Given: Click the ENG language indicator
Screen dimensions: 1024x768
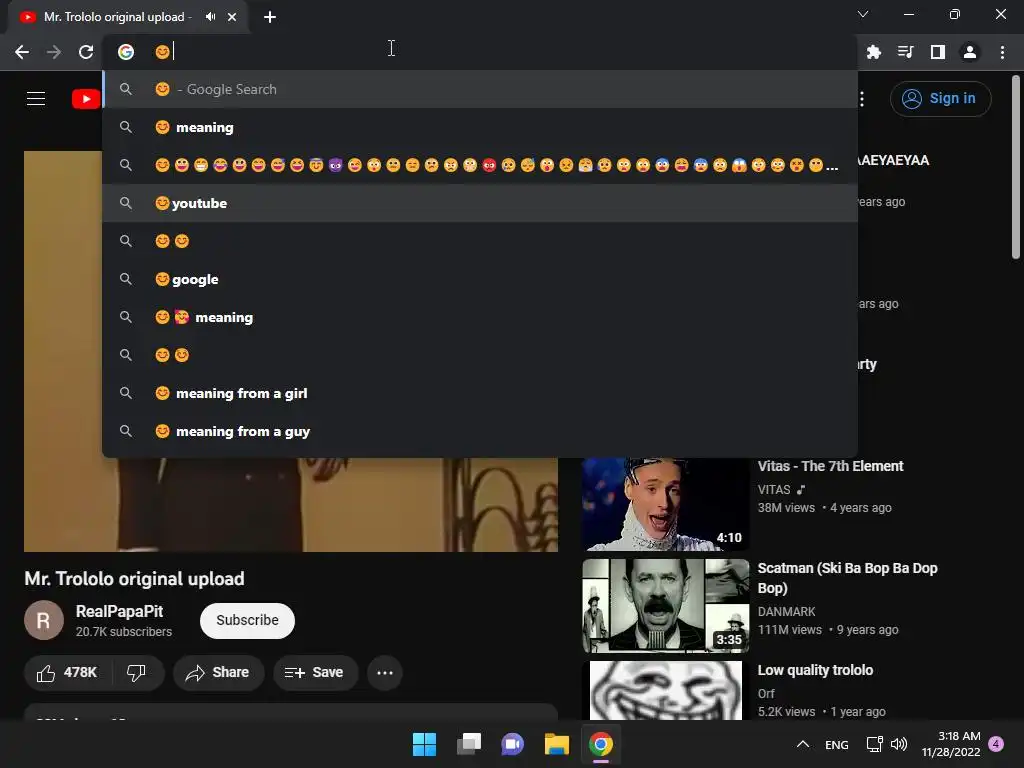Looking at the screenshot, I should pos(837,745).
